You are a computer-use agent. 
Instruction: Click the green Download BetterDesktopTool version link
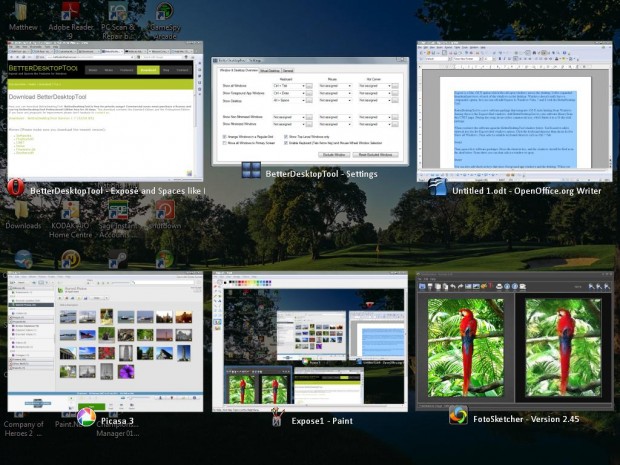click(51, 118)
